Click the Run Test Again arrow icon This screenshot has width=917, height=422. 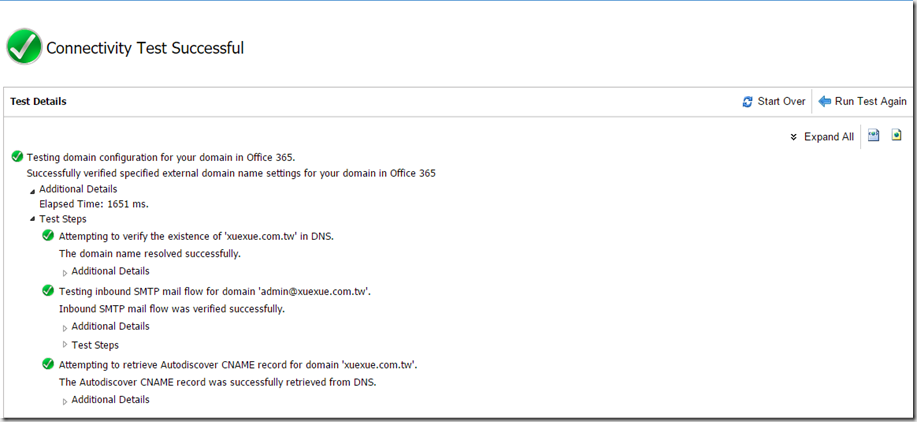point(825,102)
